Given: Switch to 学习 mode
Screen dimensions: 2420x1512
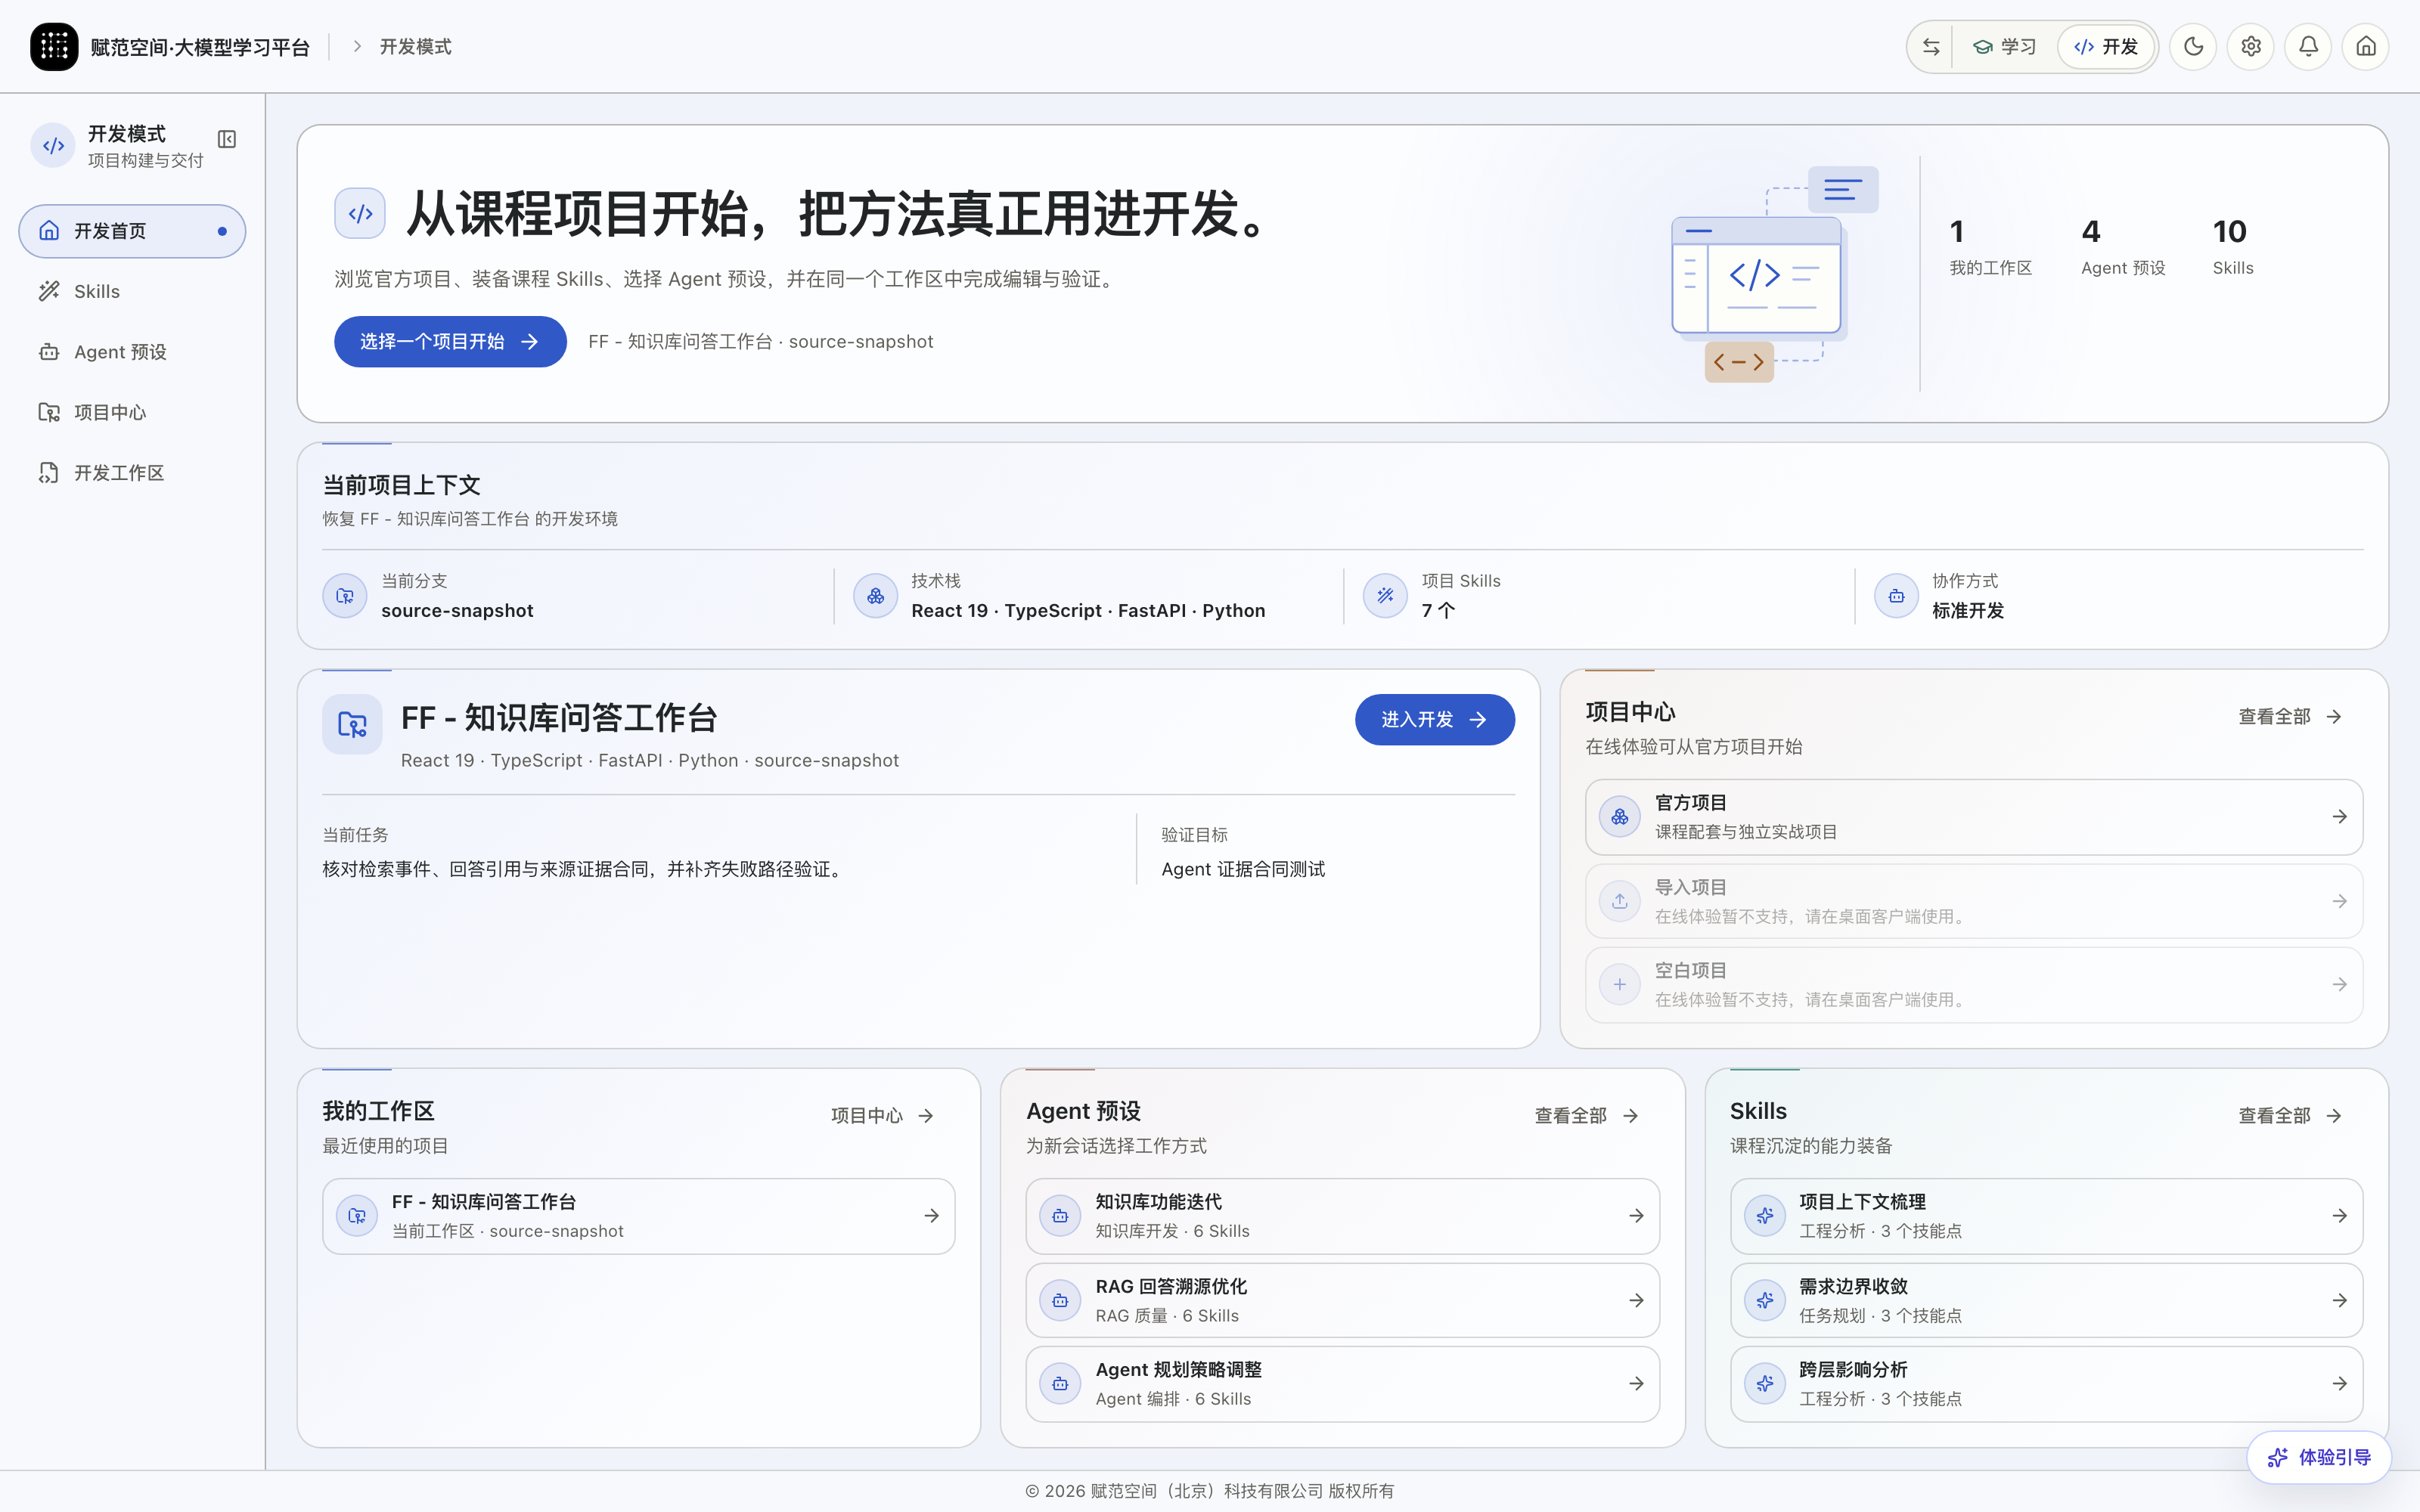Looking at the screenshot, I should 2005,47.
